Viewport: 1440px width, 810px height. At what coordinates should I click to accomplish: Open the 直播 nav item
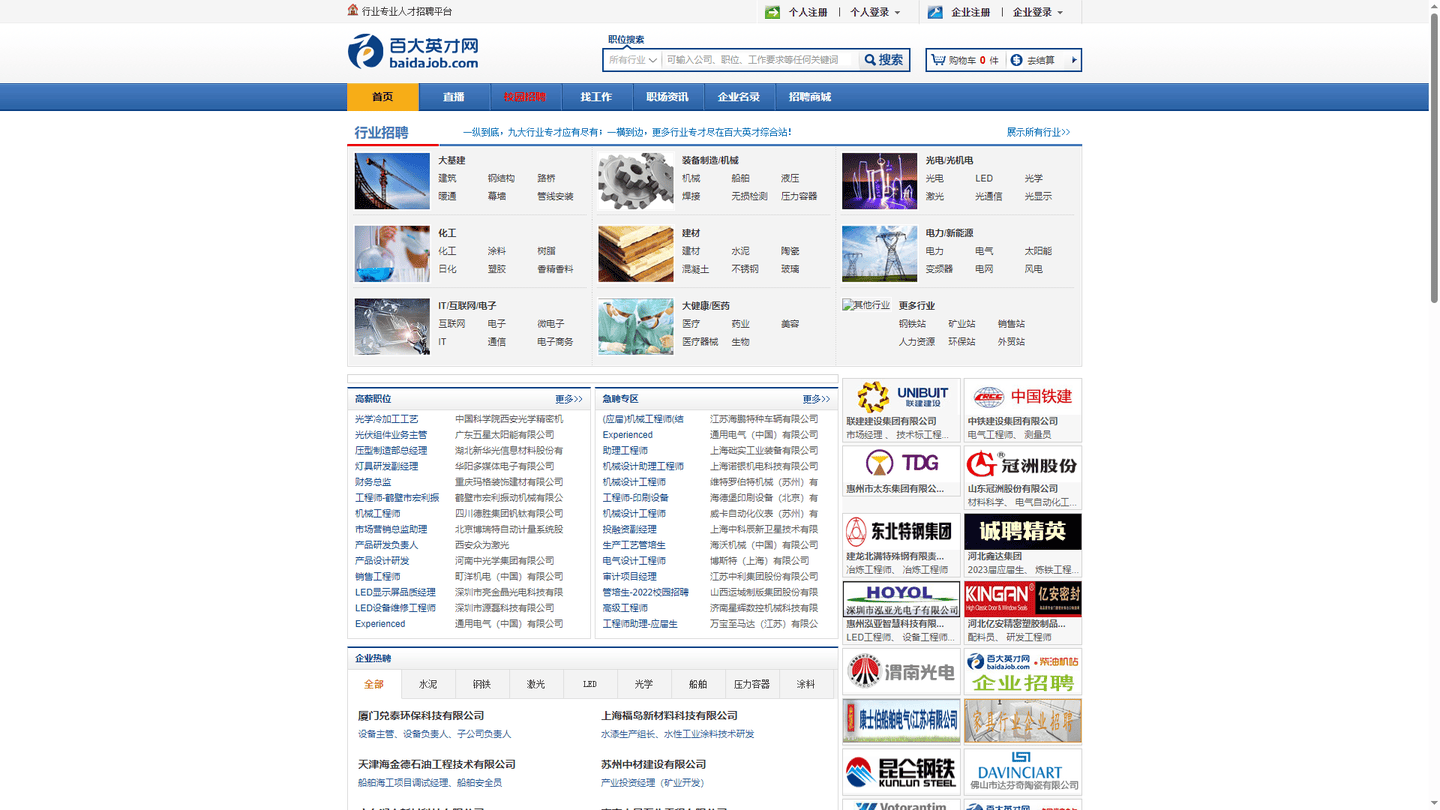[454, 97]
